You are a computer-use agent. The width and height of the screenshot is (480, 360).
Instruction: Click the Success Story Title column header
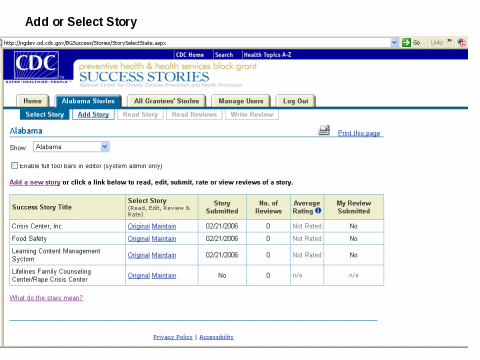tap(67, 207)
